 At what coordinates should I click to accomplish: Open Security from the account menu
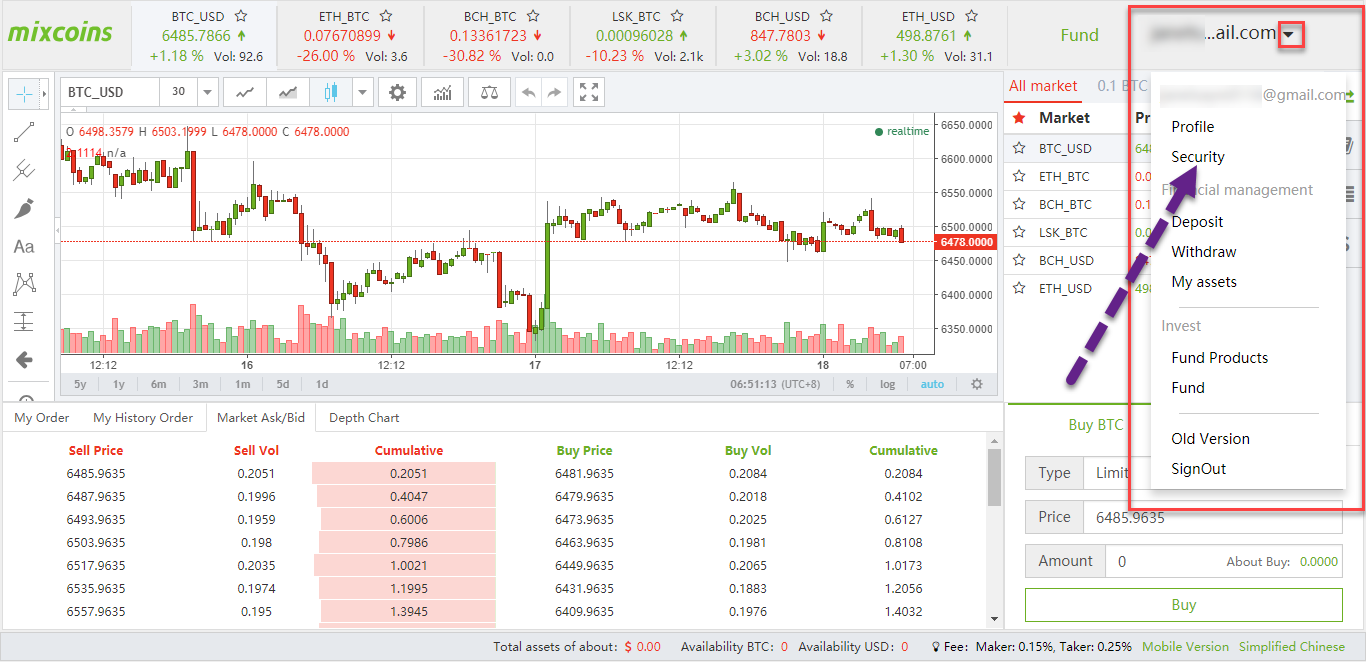click(1198, 157)
